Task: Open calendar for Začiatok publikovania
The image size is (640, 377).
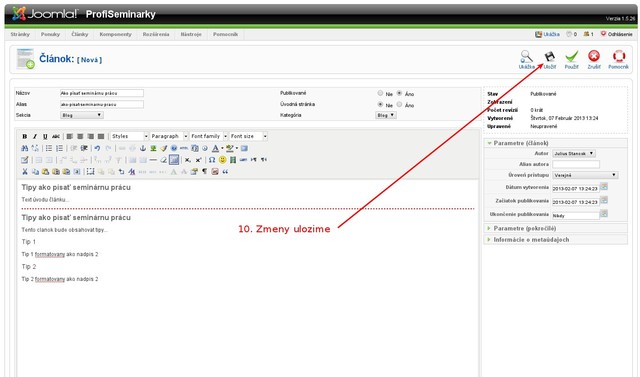Action: (x=604, y=200)
